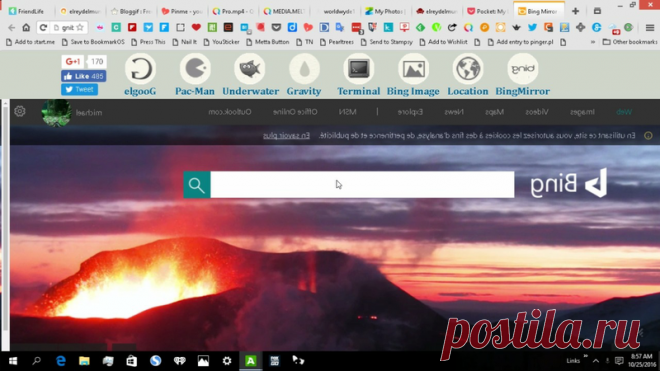Click the mirrored Bing search magnifier button
The height and width of the screenshot is (371, 660).
tap(197, 184)
